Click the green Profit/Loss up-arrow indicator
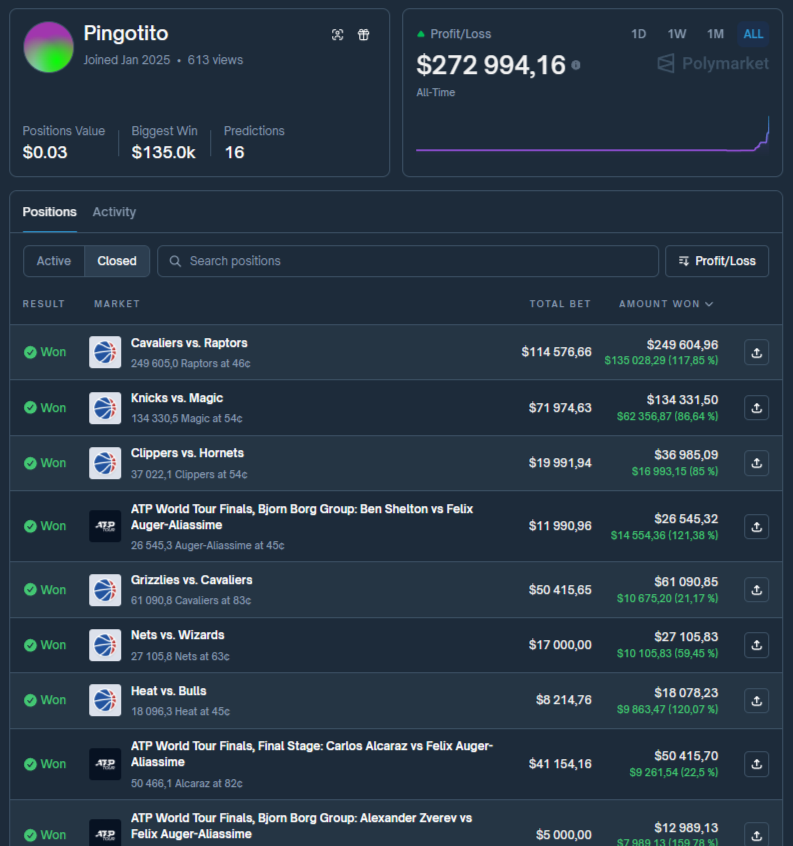This screenshot has height=846, width=793. pos(421,34)
